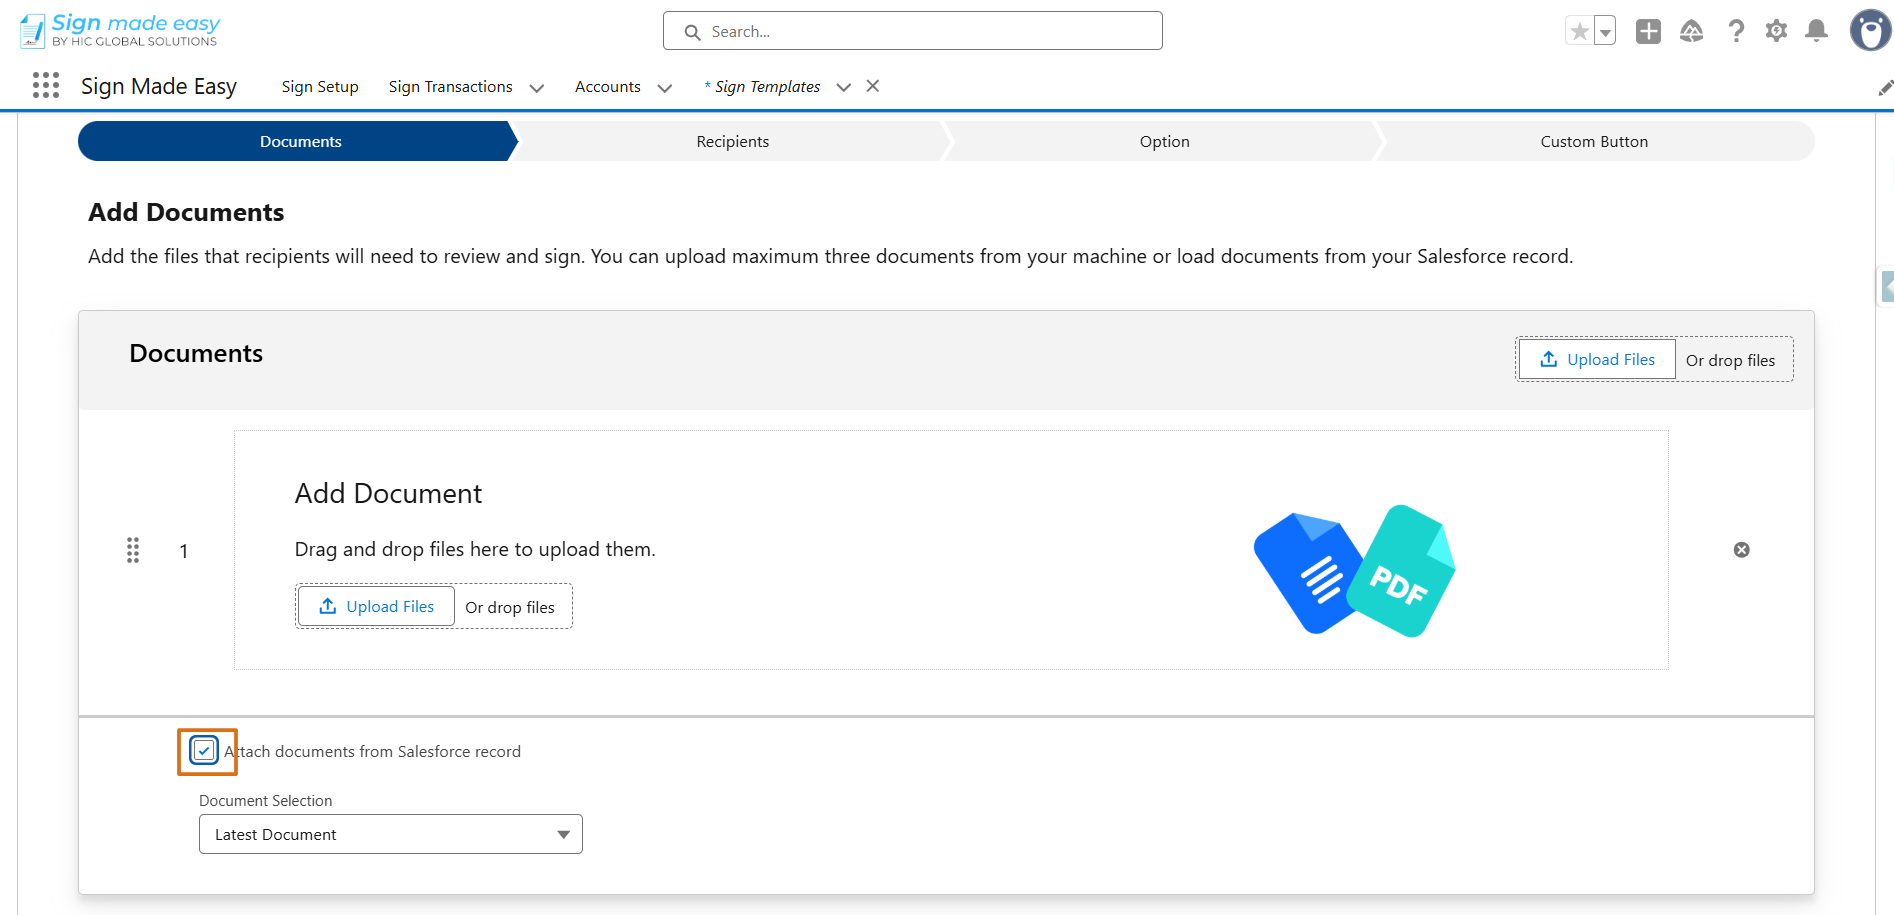Click the drag handle beside document 1
This screenshot has width=1894, height=915.
coord(133,550)
